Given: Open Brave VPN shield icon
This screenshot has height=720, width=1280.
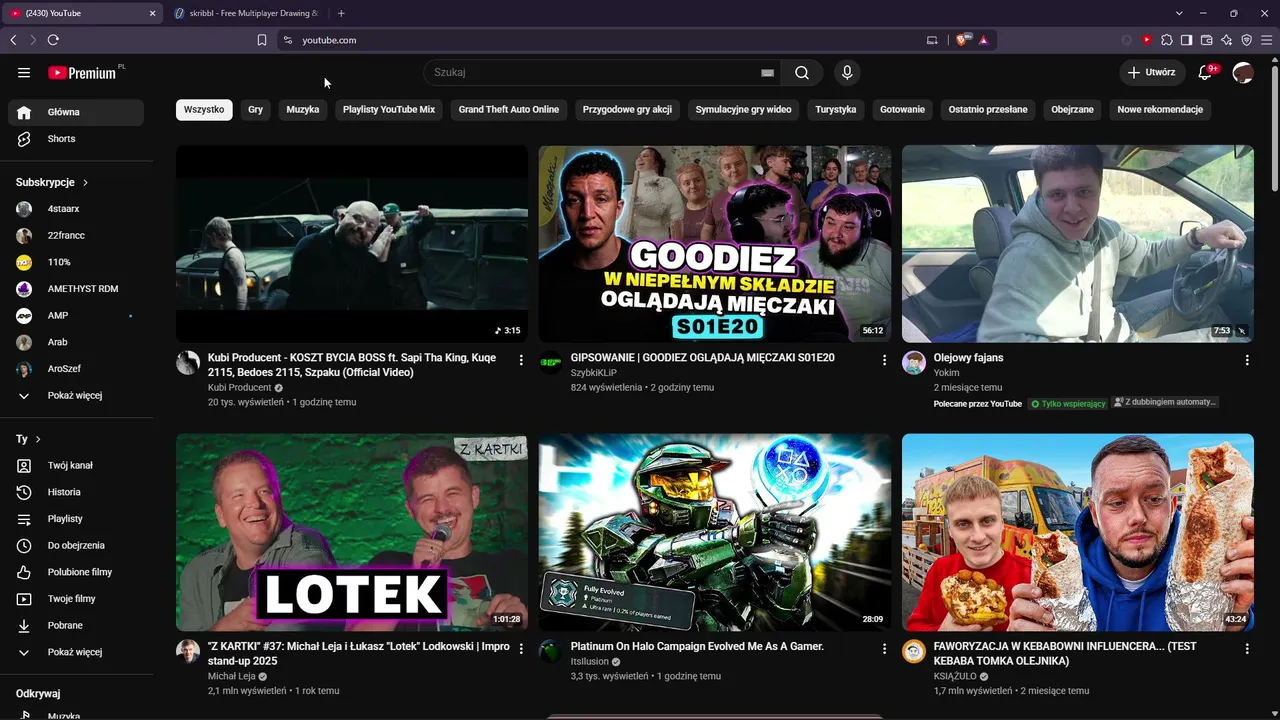Looking at the screenshot, I should (1246, 40).
